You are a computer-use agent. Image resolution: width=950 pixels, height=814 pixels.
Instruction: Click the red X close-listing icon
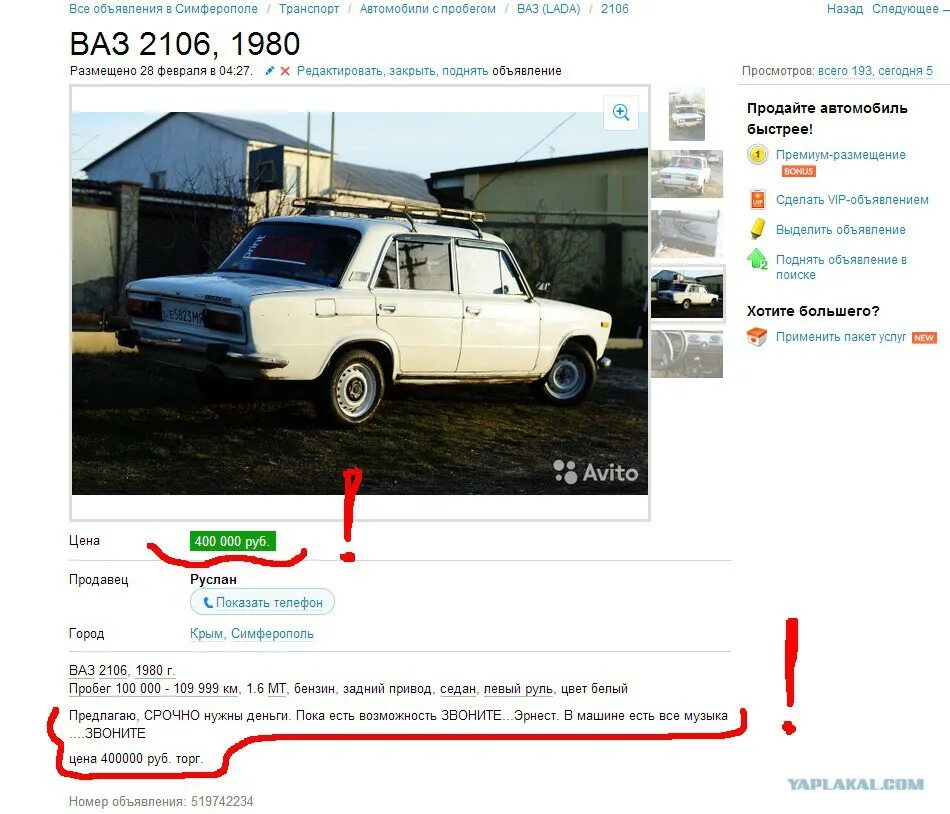(285, 71)
